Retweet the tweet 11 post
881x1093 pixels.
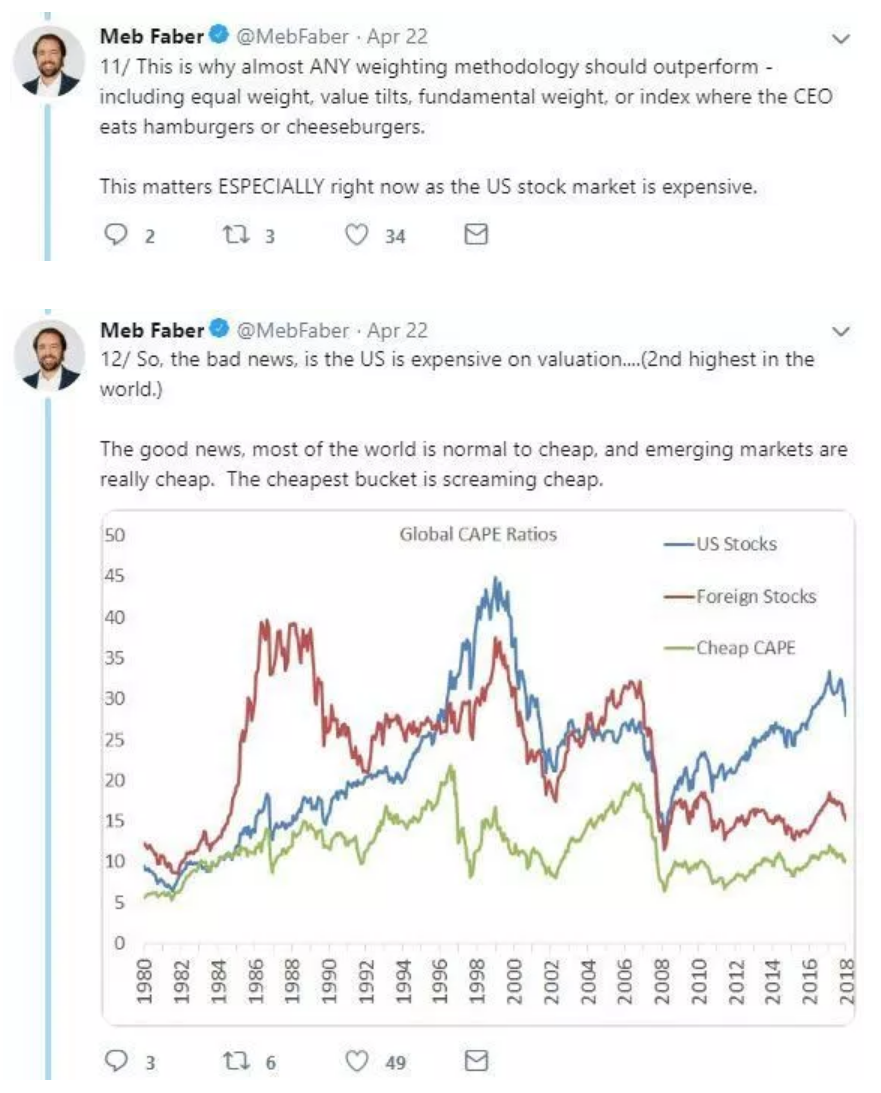click(x=236, y=234)
